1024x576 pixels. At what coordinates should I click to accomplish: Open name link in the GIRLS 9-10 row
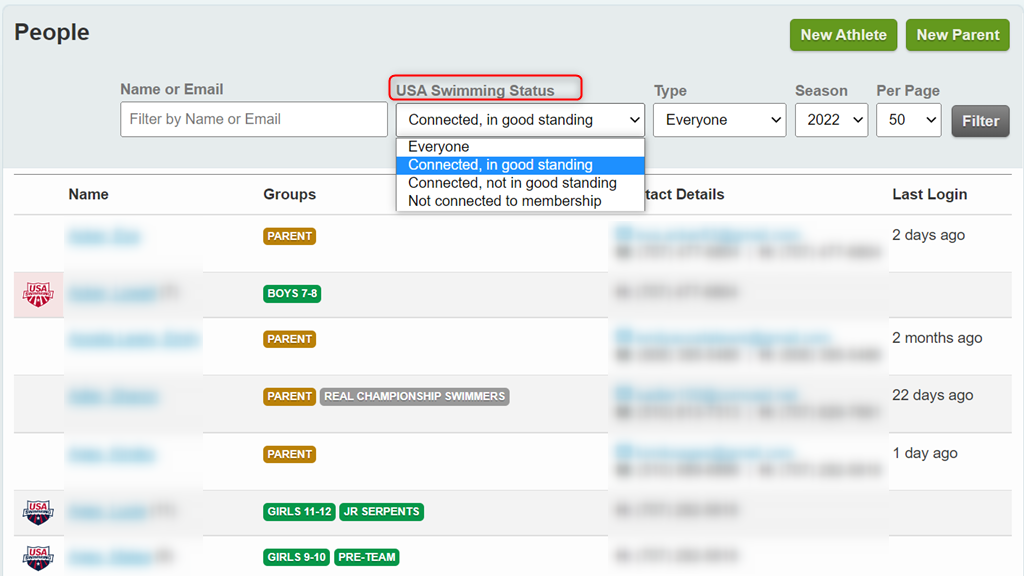point(110,557)
